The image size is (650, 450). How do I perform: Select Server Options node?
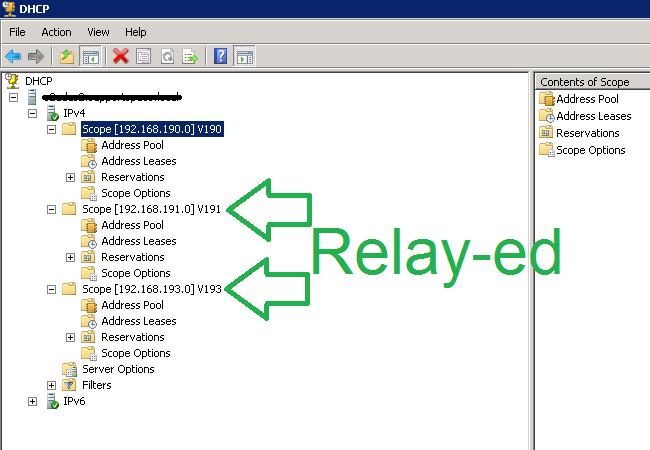point(118,369)
